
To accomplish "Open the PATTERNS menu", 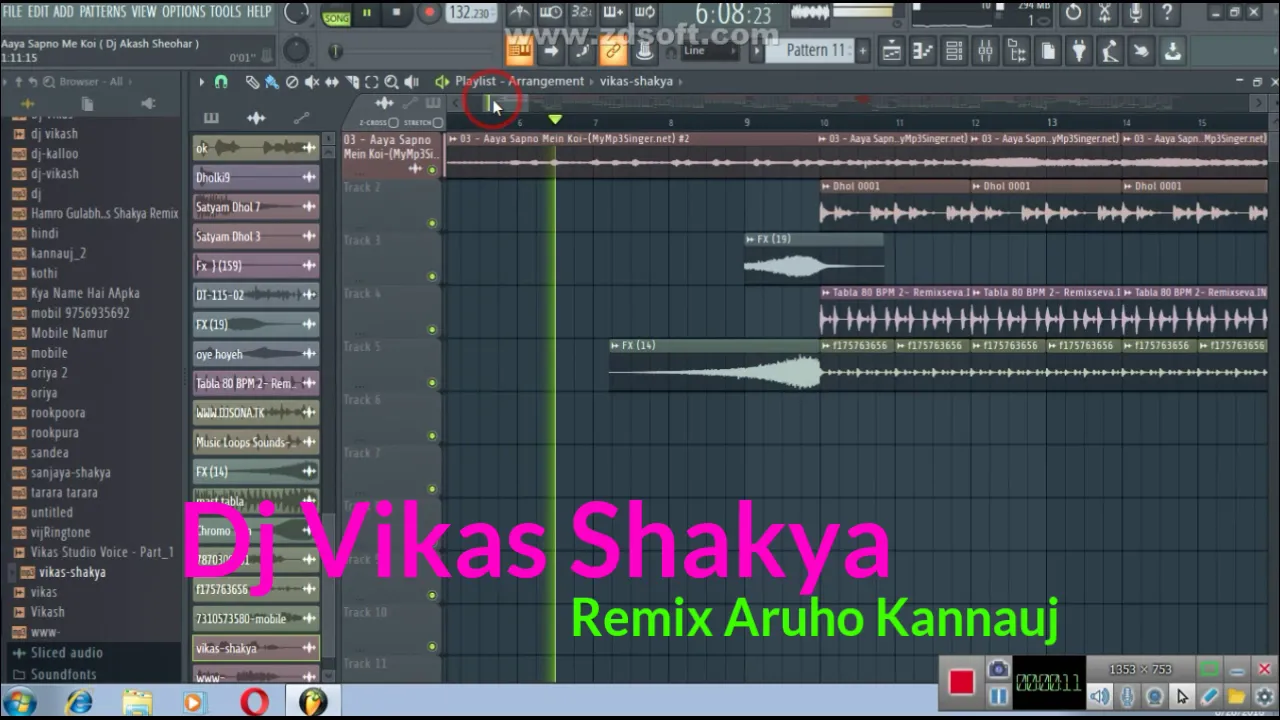I will pyautogui.click(x=103, y=11).
